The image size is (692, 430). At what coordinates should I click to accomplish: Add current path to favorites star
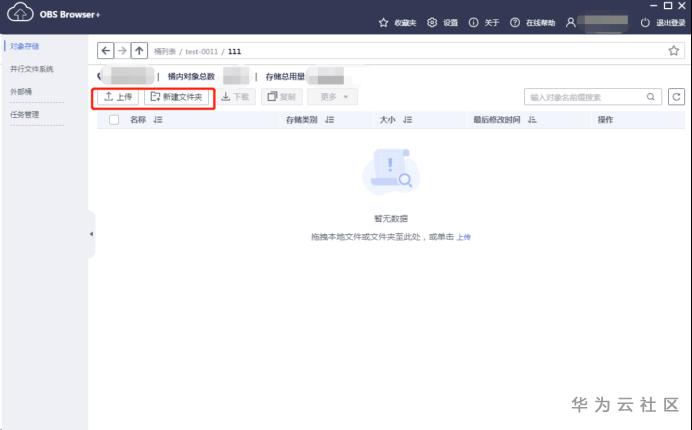click(673, 50)
